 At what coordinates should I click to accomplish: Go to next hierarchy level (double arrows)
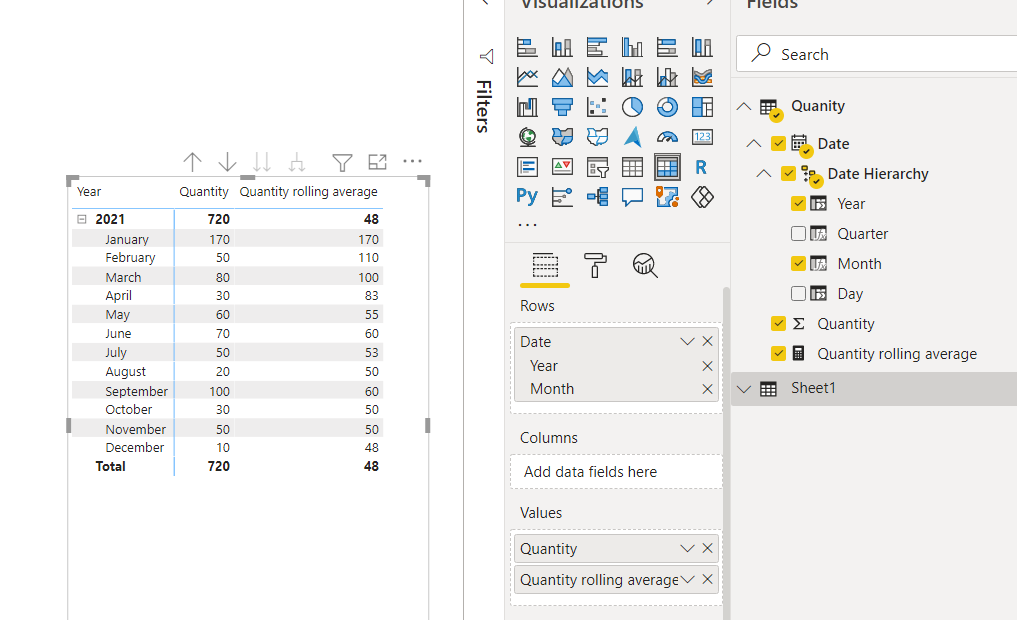coord(262,161)
